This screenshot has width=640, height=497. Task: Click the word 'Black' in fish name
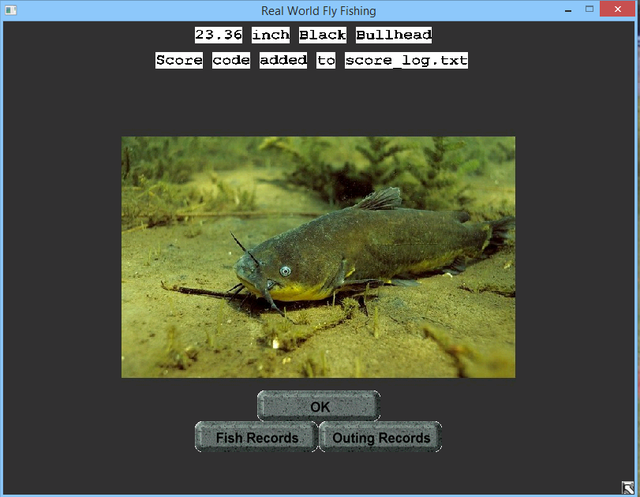[322, 35]
